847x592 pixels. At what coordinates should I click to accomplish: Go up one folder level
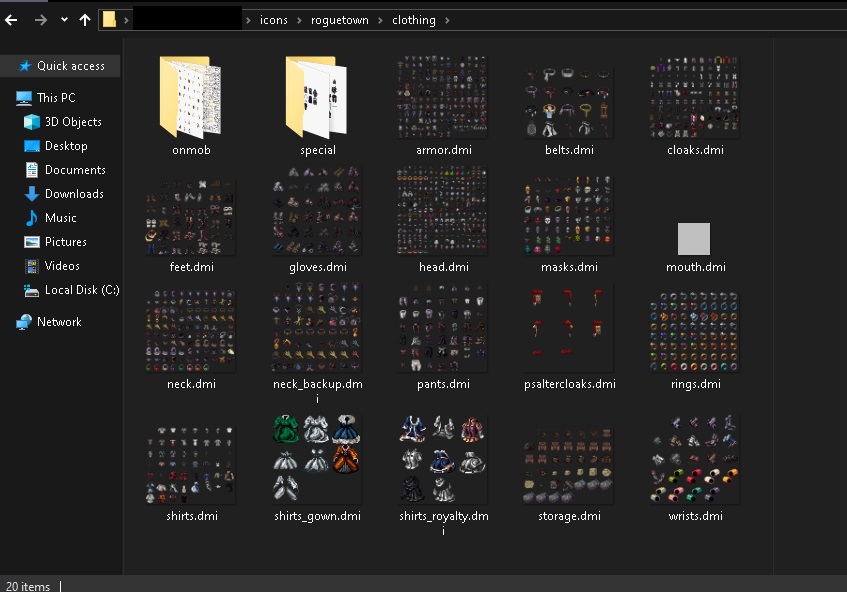point(85,21)
